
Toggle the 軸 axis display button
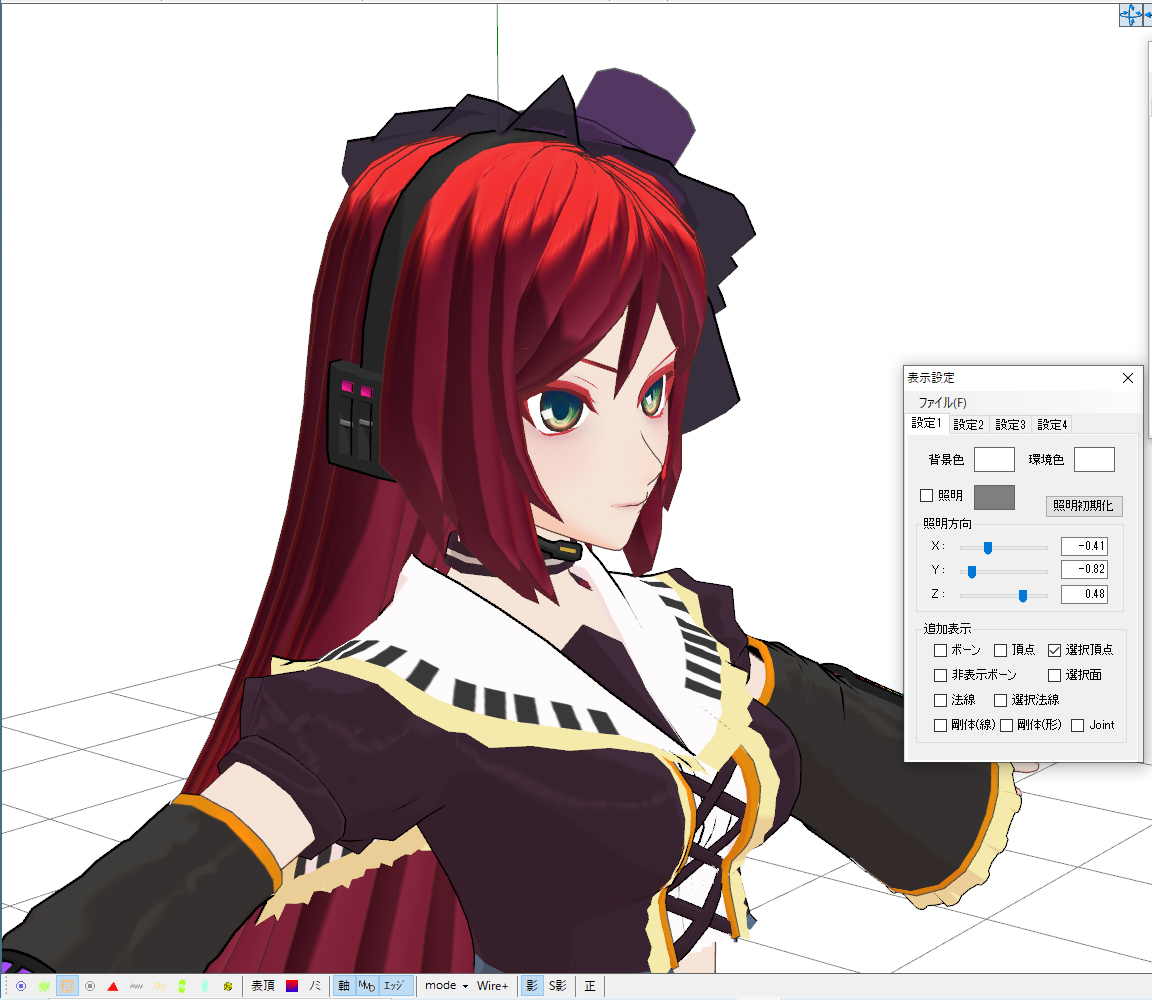(344, 986)
